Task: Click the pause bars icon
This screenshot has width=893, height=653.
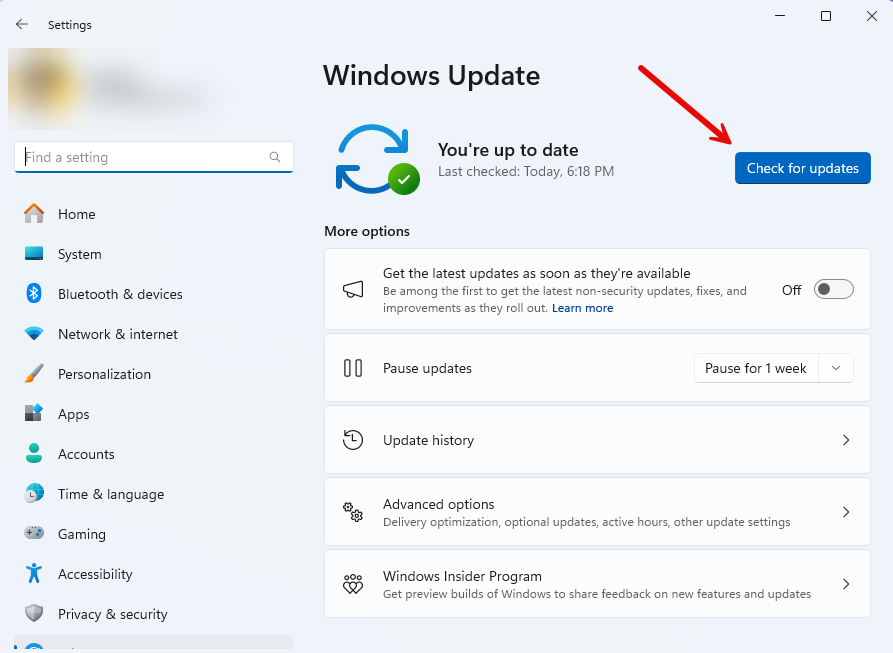Action: (353, 368)
